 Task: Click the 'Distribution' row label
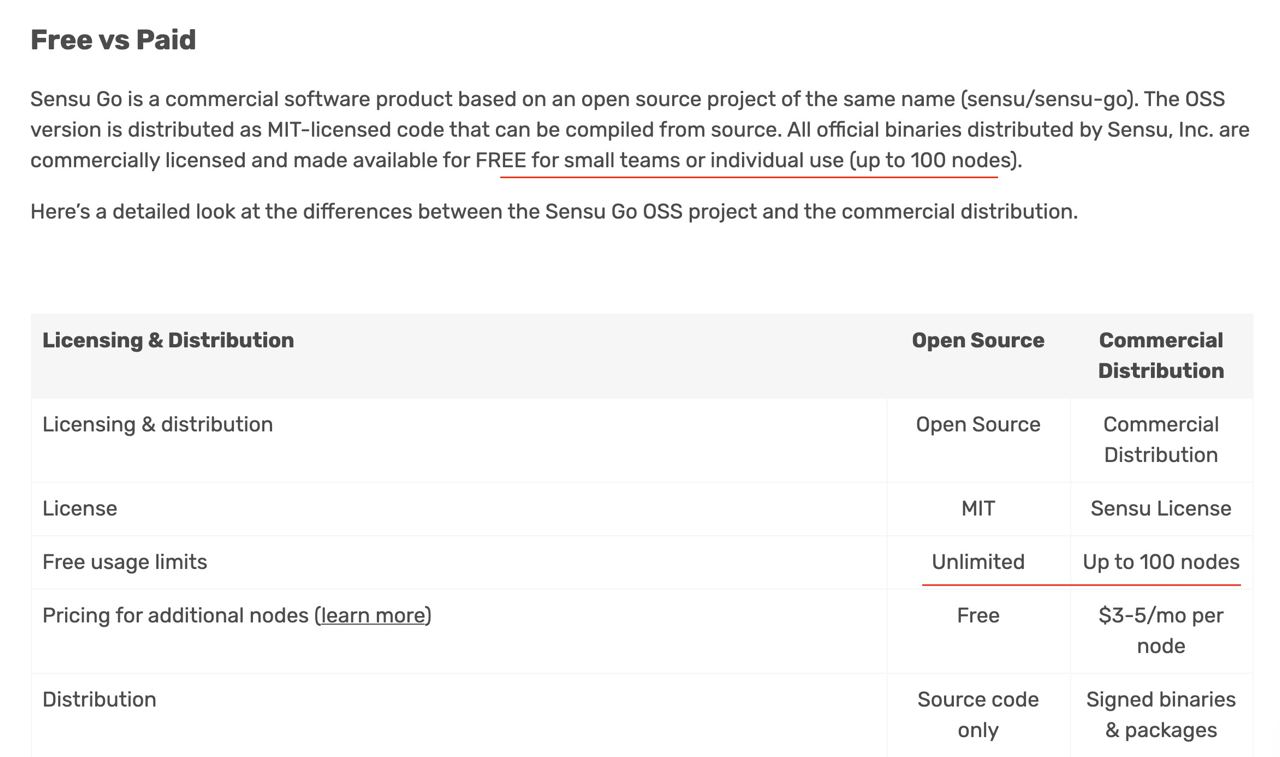pyautogui.click(x=99, y=700)
